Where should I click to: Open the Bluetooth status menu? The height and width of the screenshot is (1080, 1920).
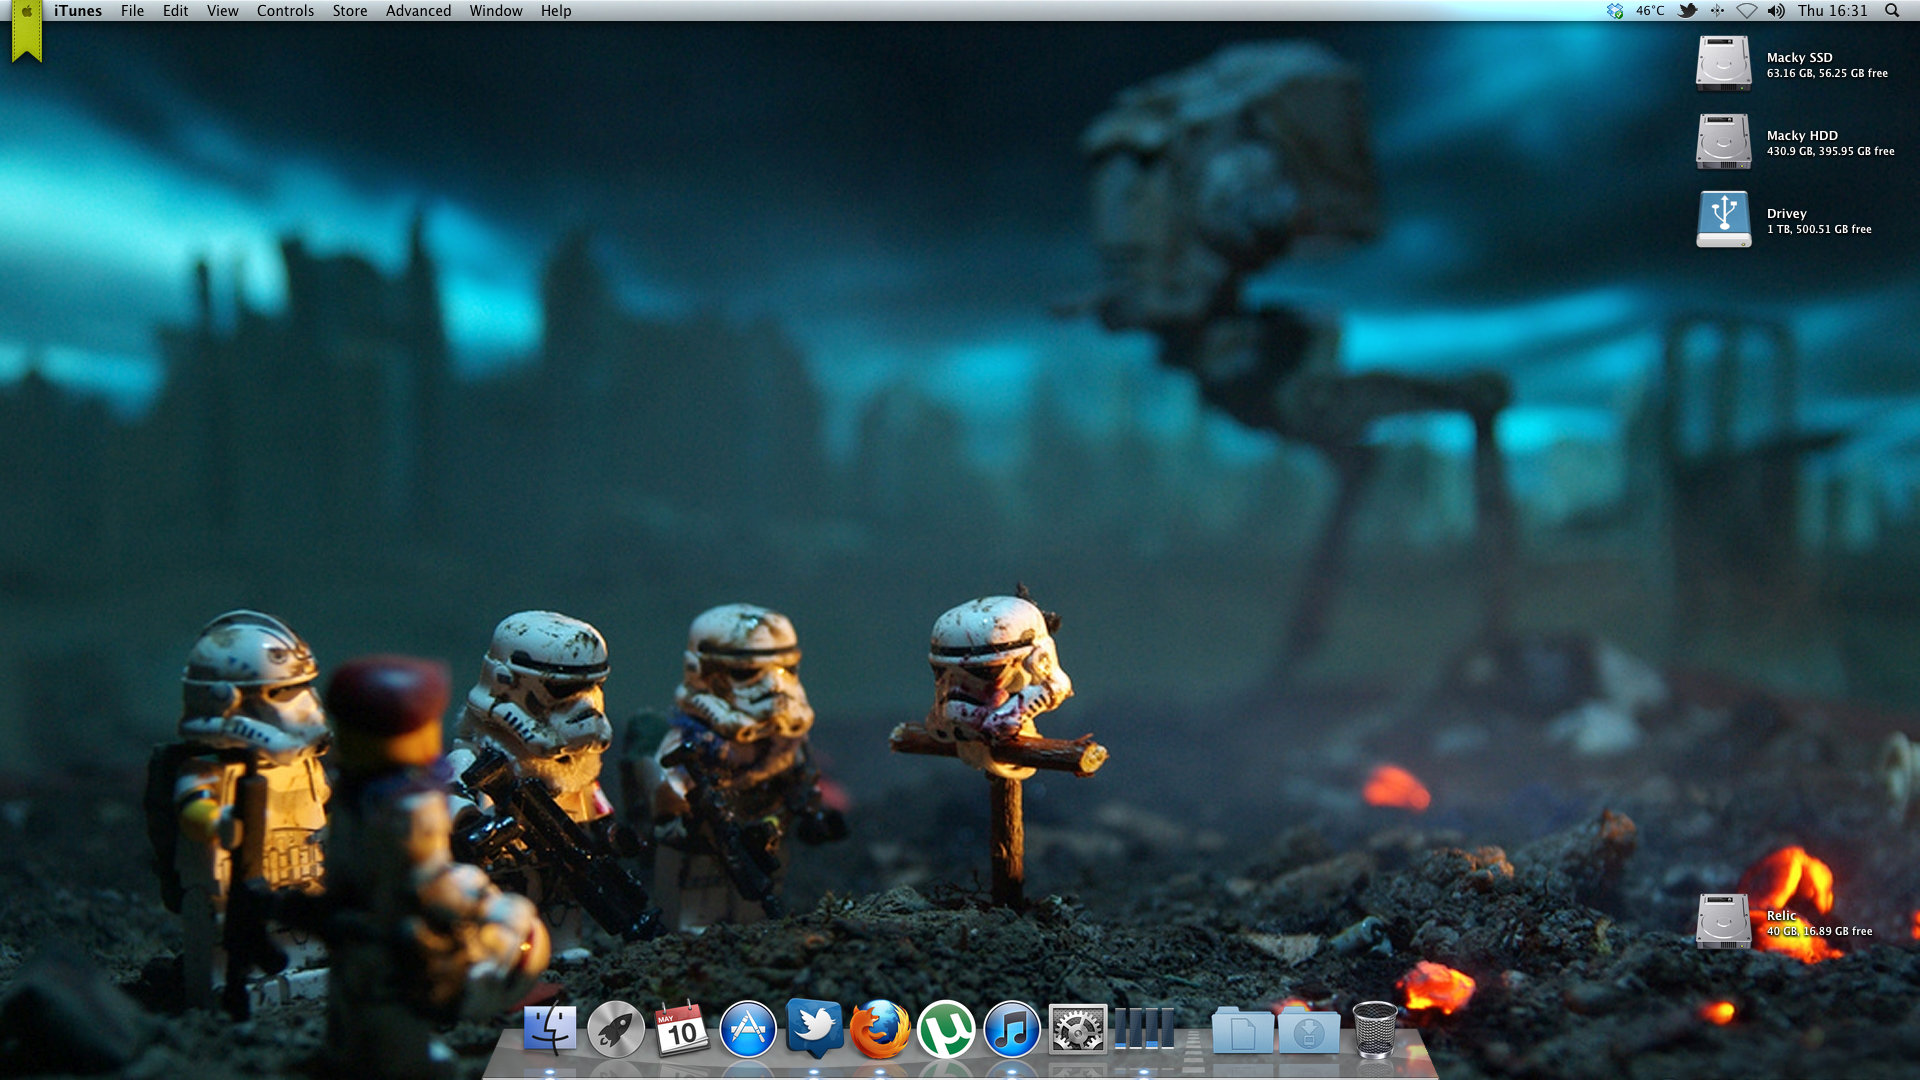[x=1717, y=11]
